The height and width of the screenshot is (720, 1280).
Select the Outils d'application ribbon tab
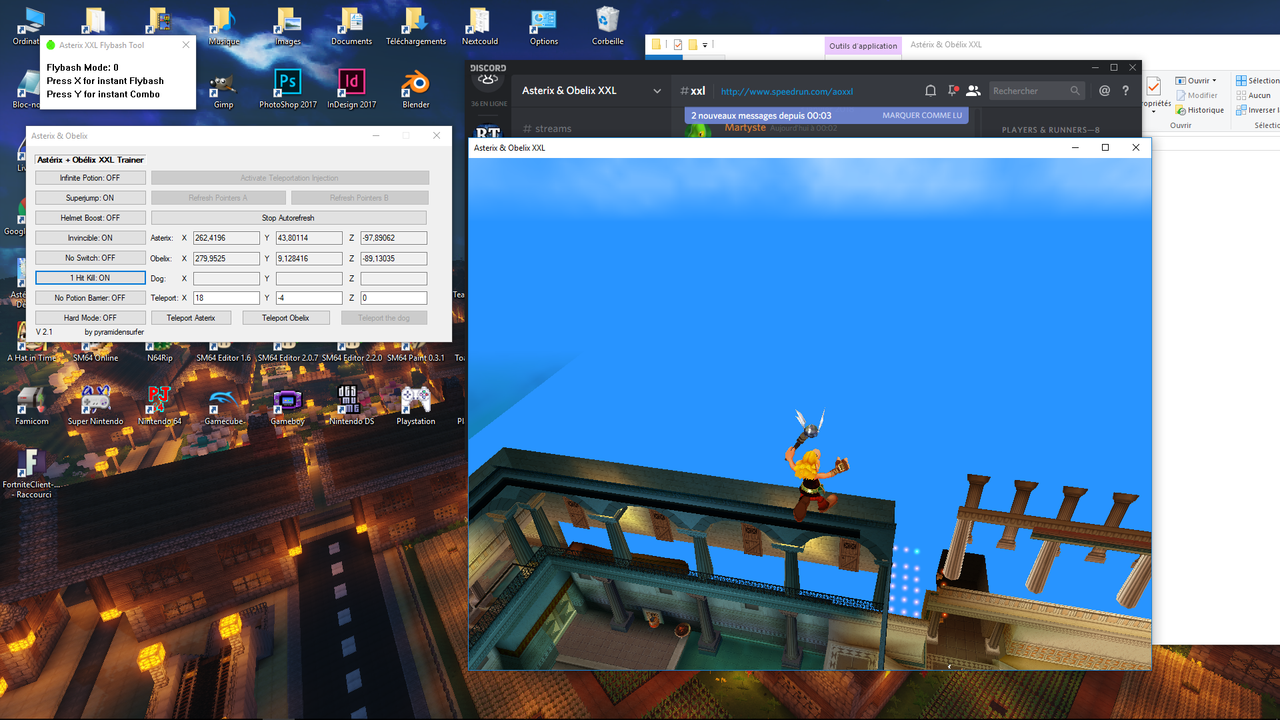click(x=863, y=46)
